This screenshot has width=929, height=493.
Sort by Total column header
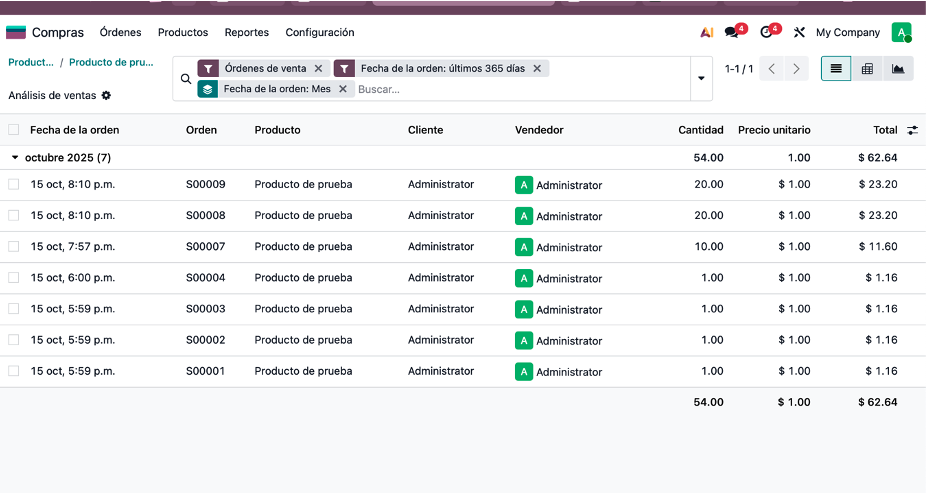[885, 130]
